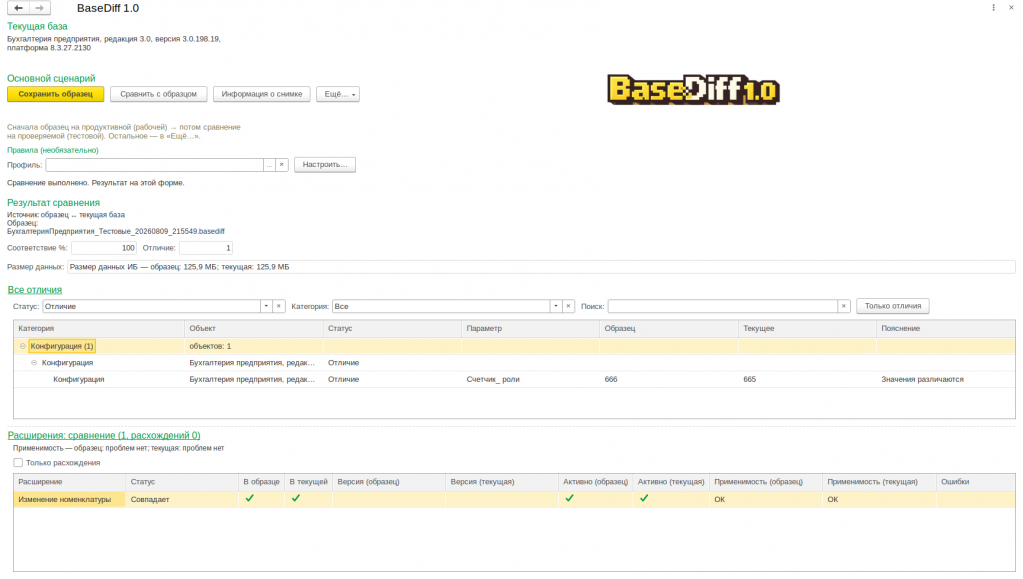Click OK in Применимость (образец) column

(720, 499)
